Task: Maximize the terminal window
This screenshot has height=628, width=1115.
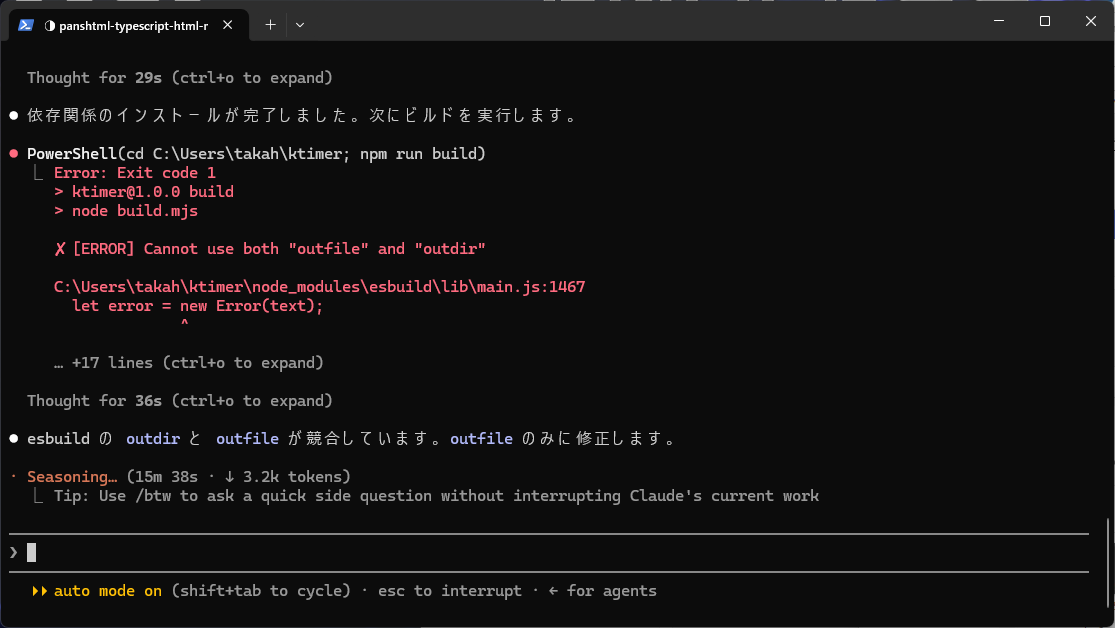Action: pyautogui.click(x=1045, y=21)
